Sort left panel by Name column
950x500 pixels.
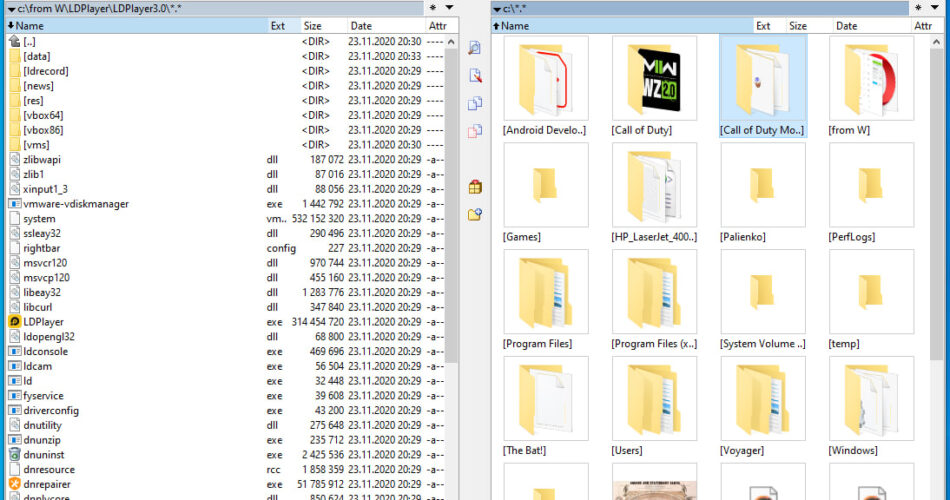[136, 25]
